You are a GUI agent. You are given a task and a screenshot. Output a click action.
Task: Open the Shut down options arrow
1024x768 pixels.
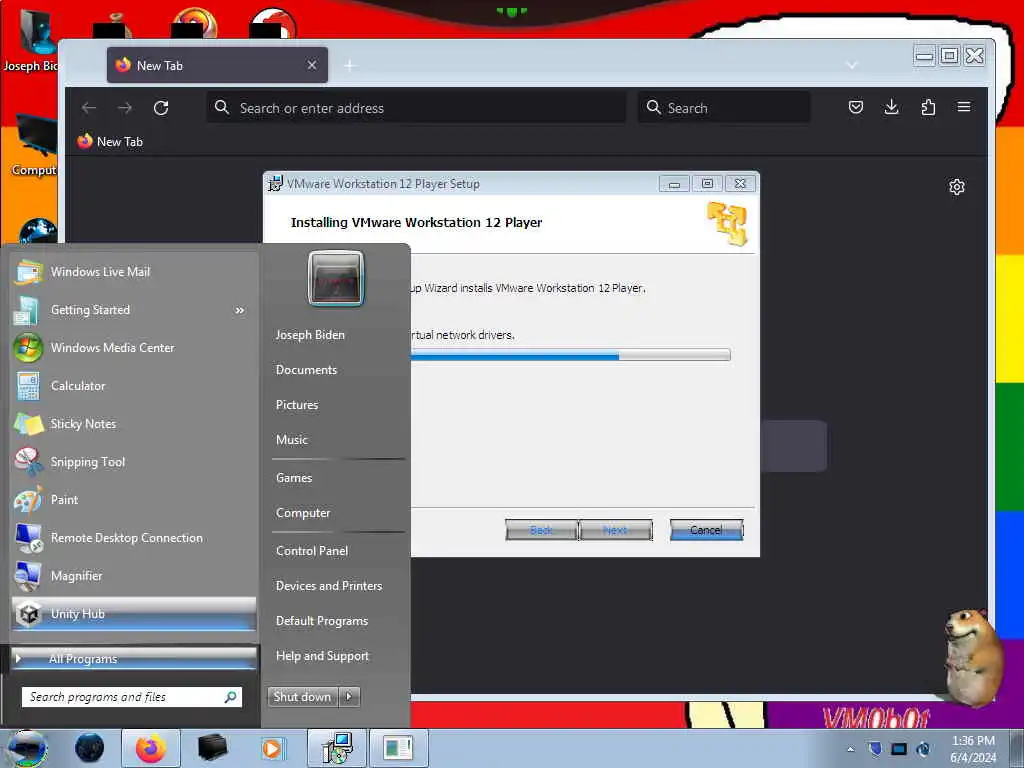(349, 697)
